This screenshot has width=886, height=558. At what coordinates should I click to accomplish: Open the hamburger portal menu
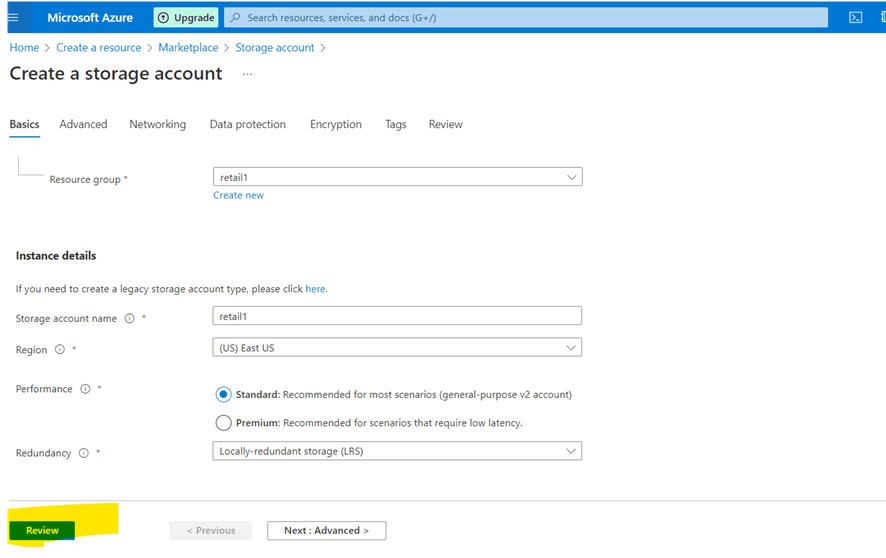click(13, 18)
